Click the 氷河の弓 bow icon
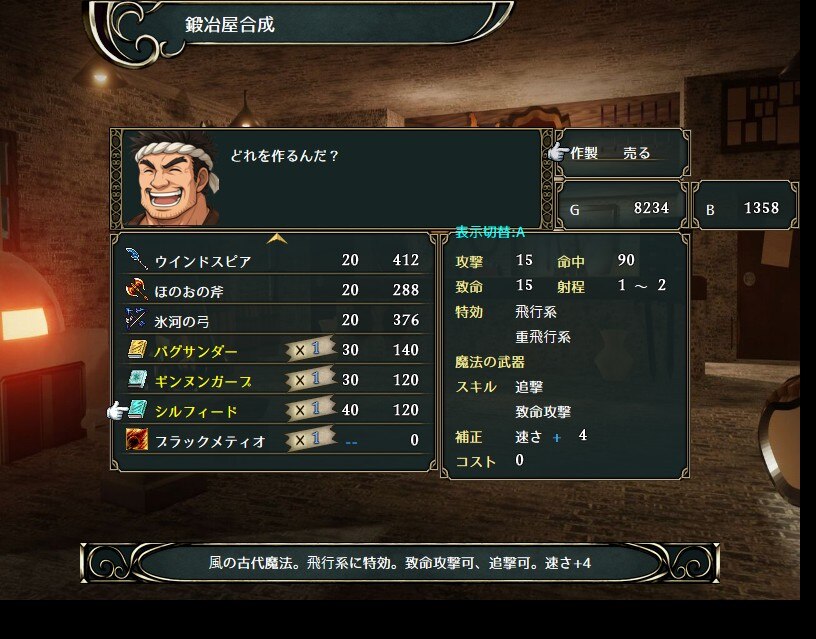This screenshot has height=639, width=816. (137, 318)
